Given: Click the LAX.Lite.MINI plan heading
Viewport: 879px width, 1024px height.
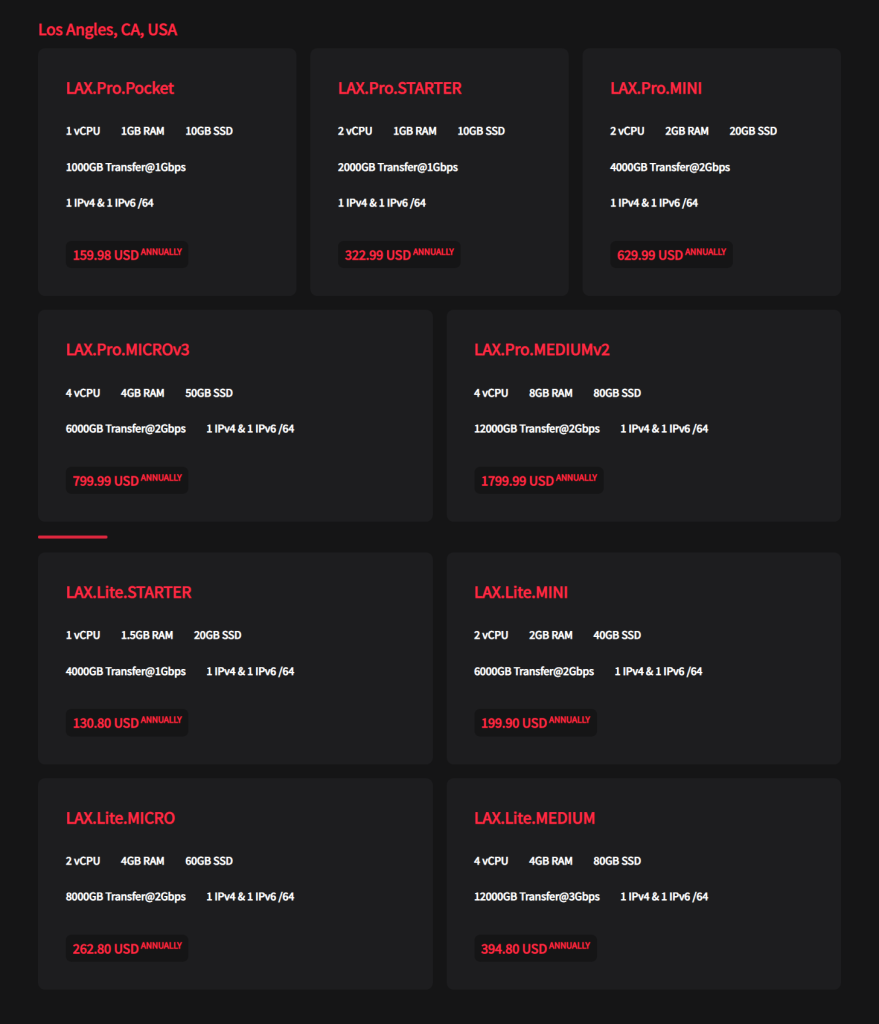Looking at the screenshot, I should [x=521, y=592].
